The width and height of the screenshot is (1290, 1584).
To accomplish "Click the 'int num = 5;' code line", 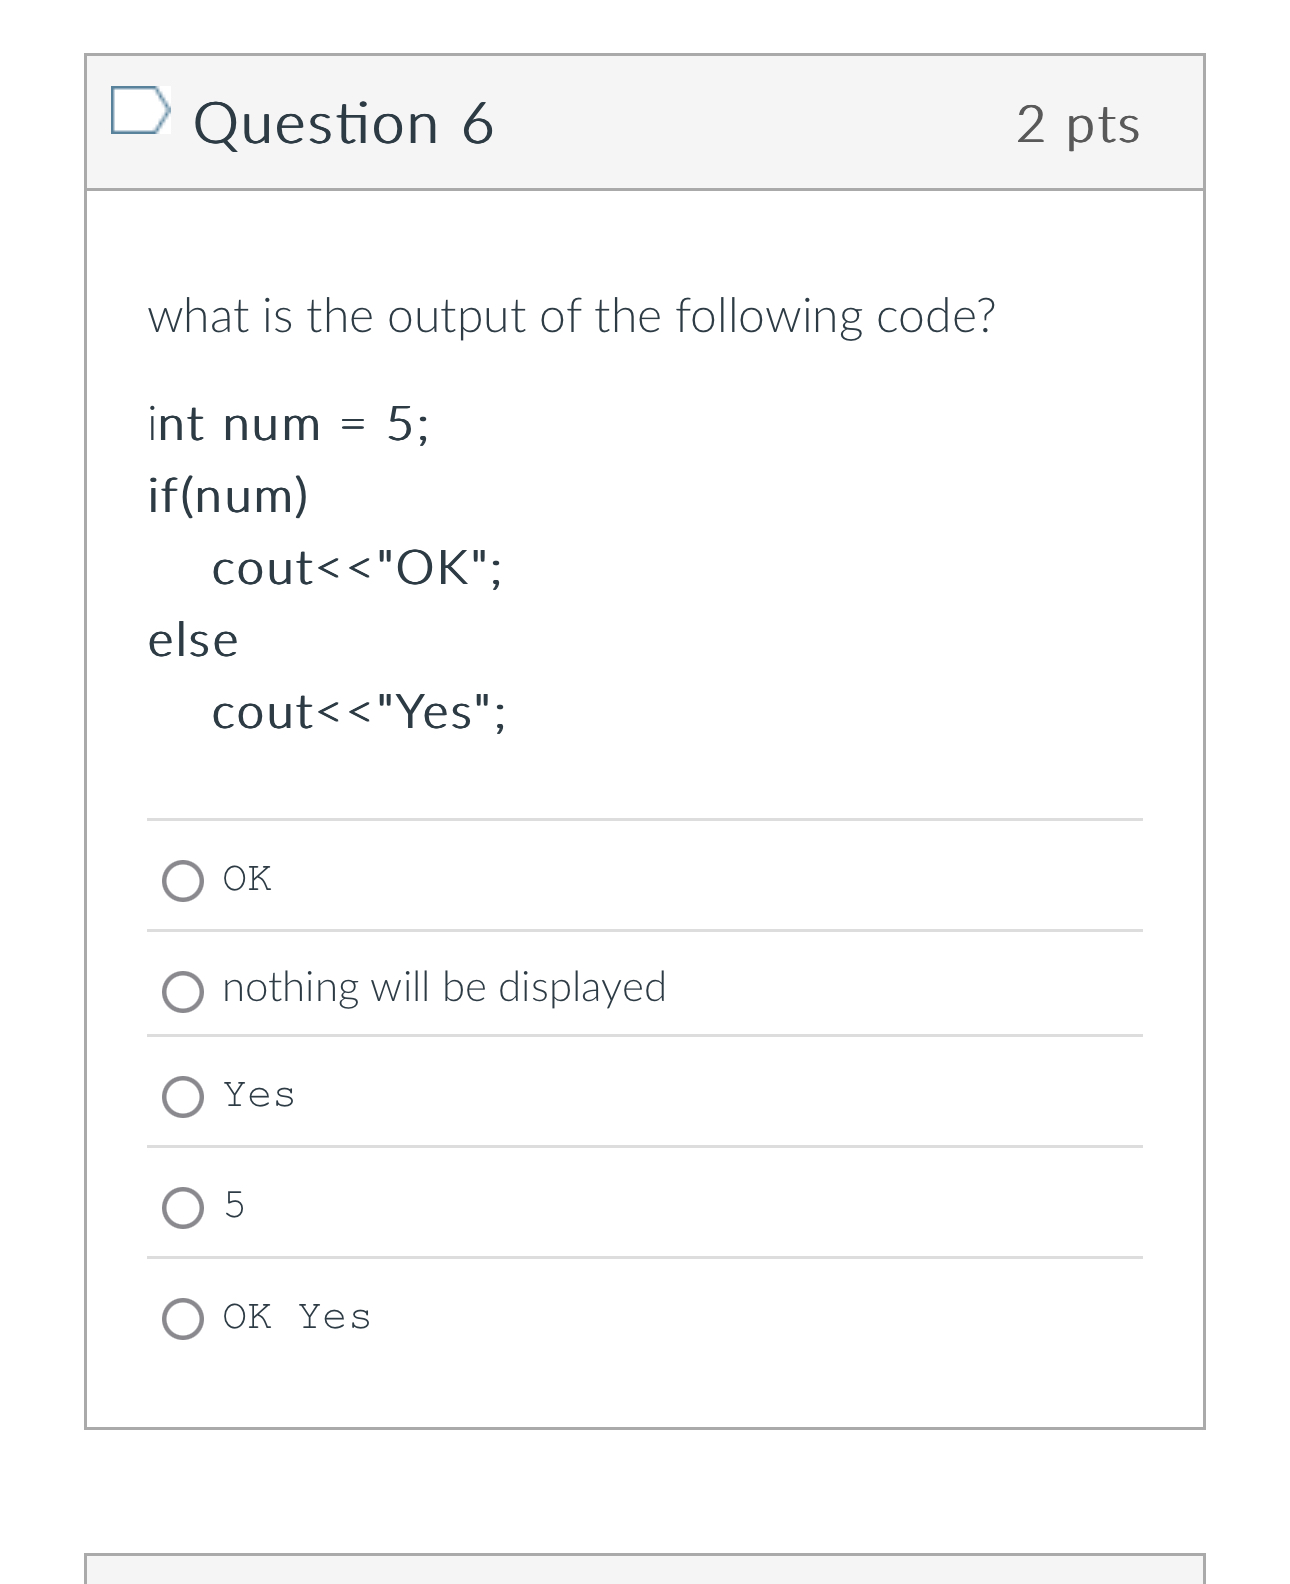I will pyautogui.click(x=288, y=423).
